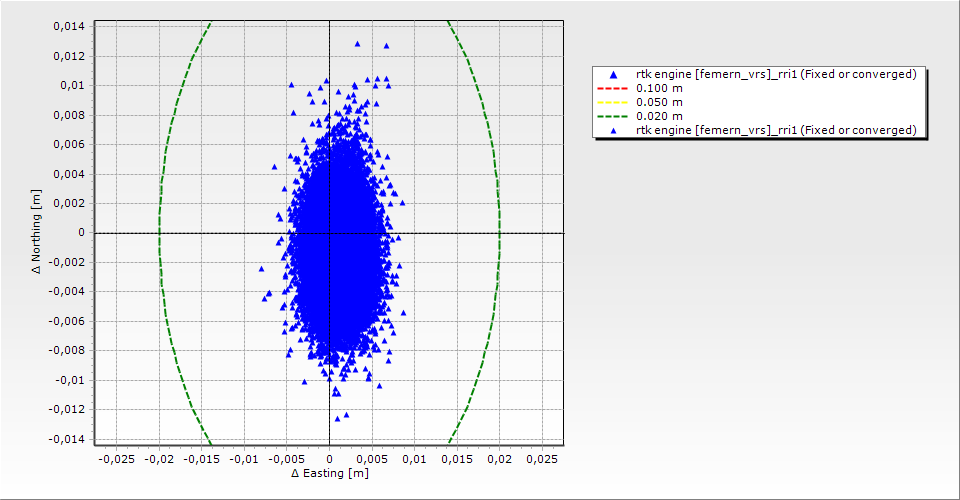Click the top "rtk engine [femern_vrs]_rri1" legend text

(776, 75)
